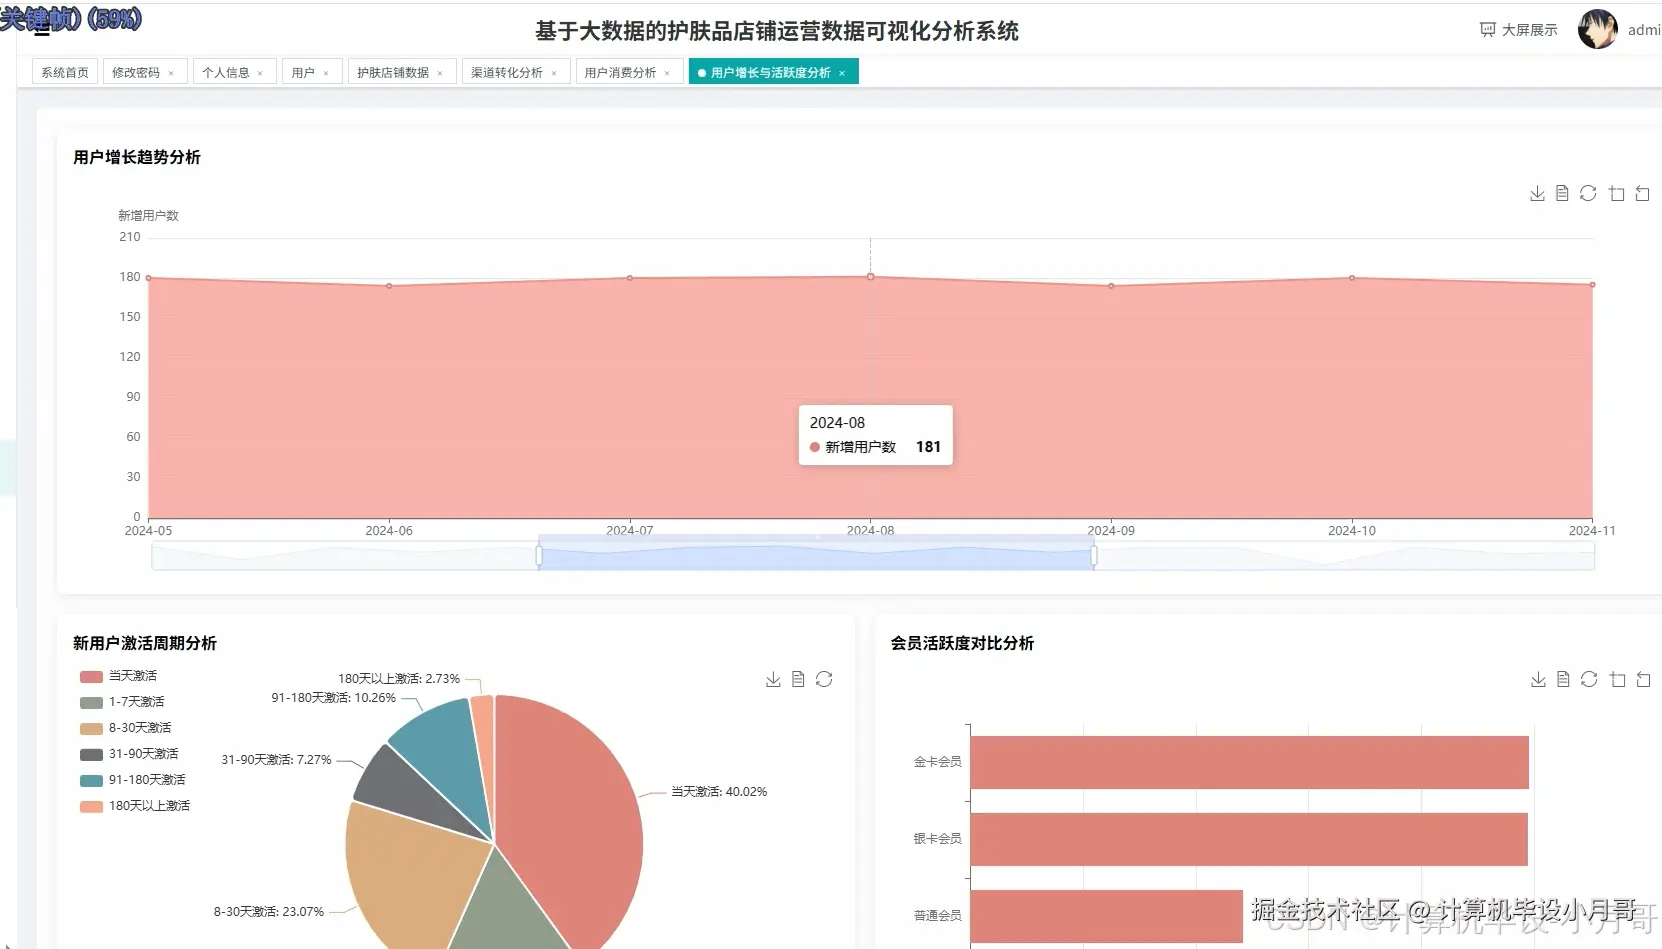The image size is (1662, 949).
Task: Restore the member activity comparison chart
Action: pos(1589,679)
